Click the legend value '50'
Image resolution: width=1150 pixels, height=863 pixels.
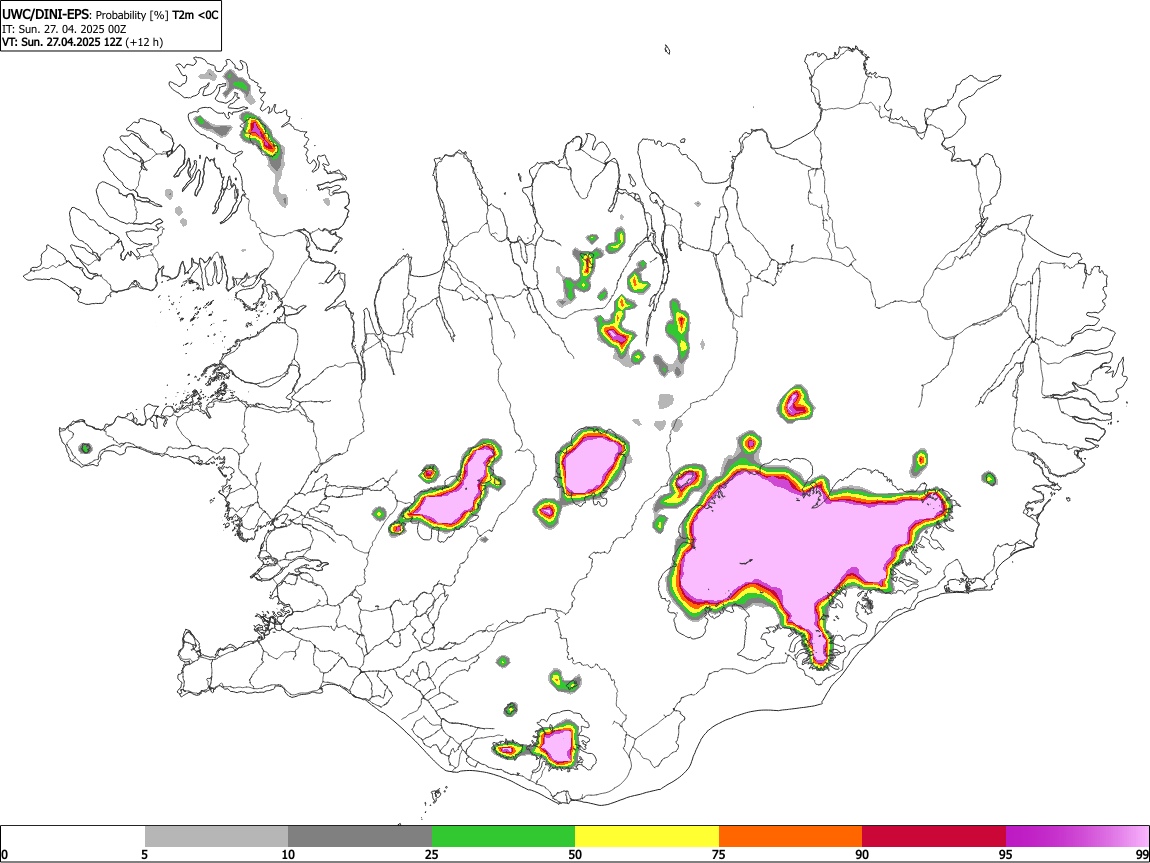[x=575, y=854]
